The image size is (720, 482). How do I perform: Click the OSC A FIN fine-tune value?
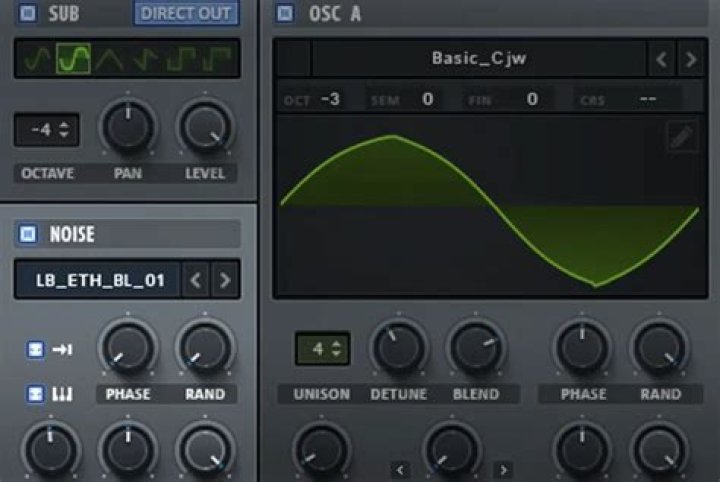(x=532, y=99)
